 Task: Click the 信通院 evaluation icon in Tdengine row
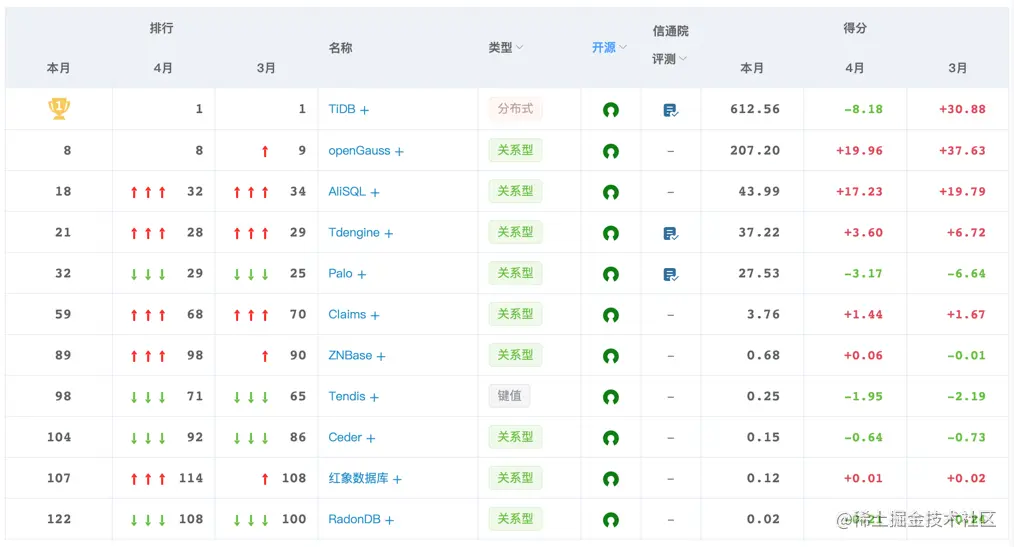671,233
